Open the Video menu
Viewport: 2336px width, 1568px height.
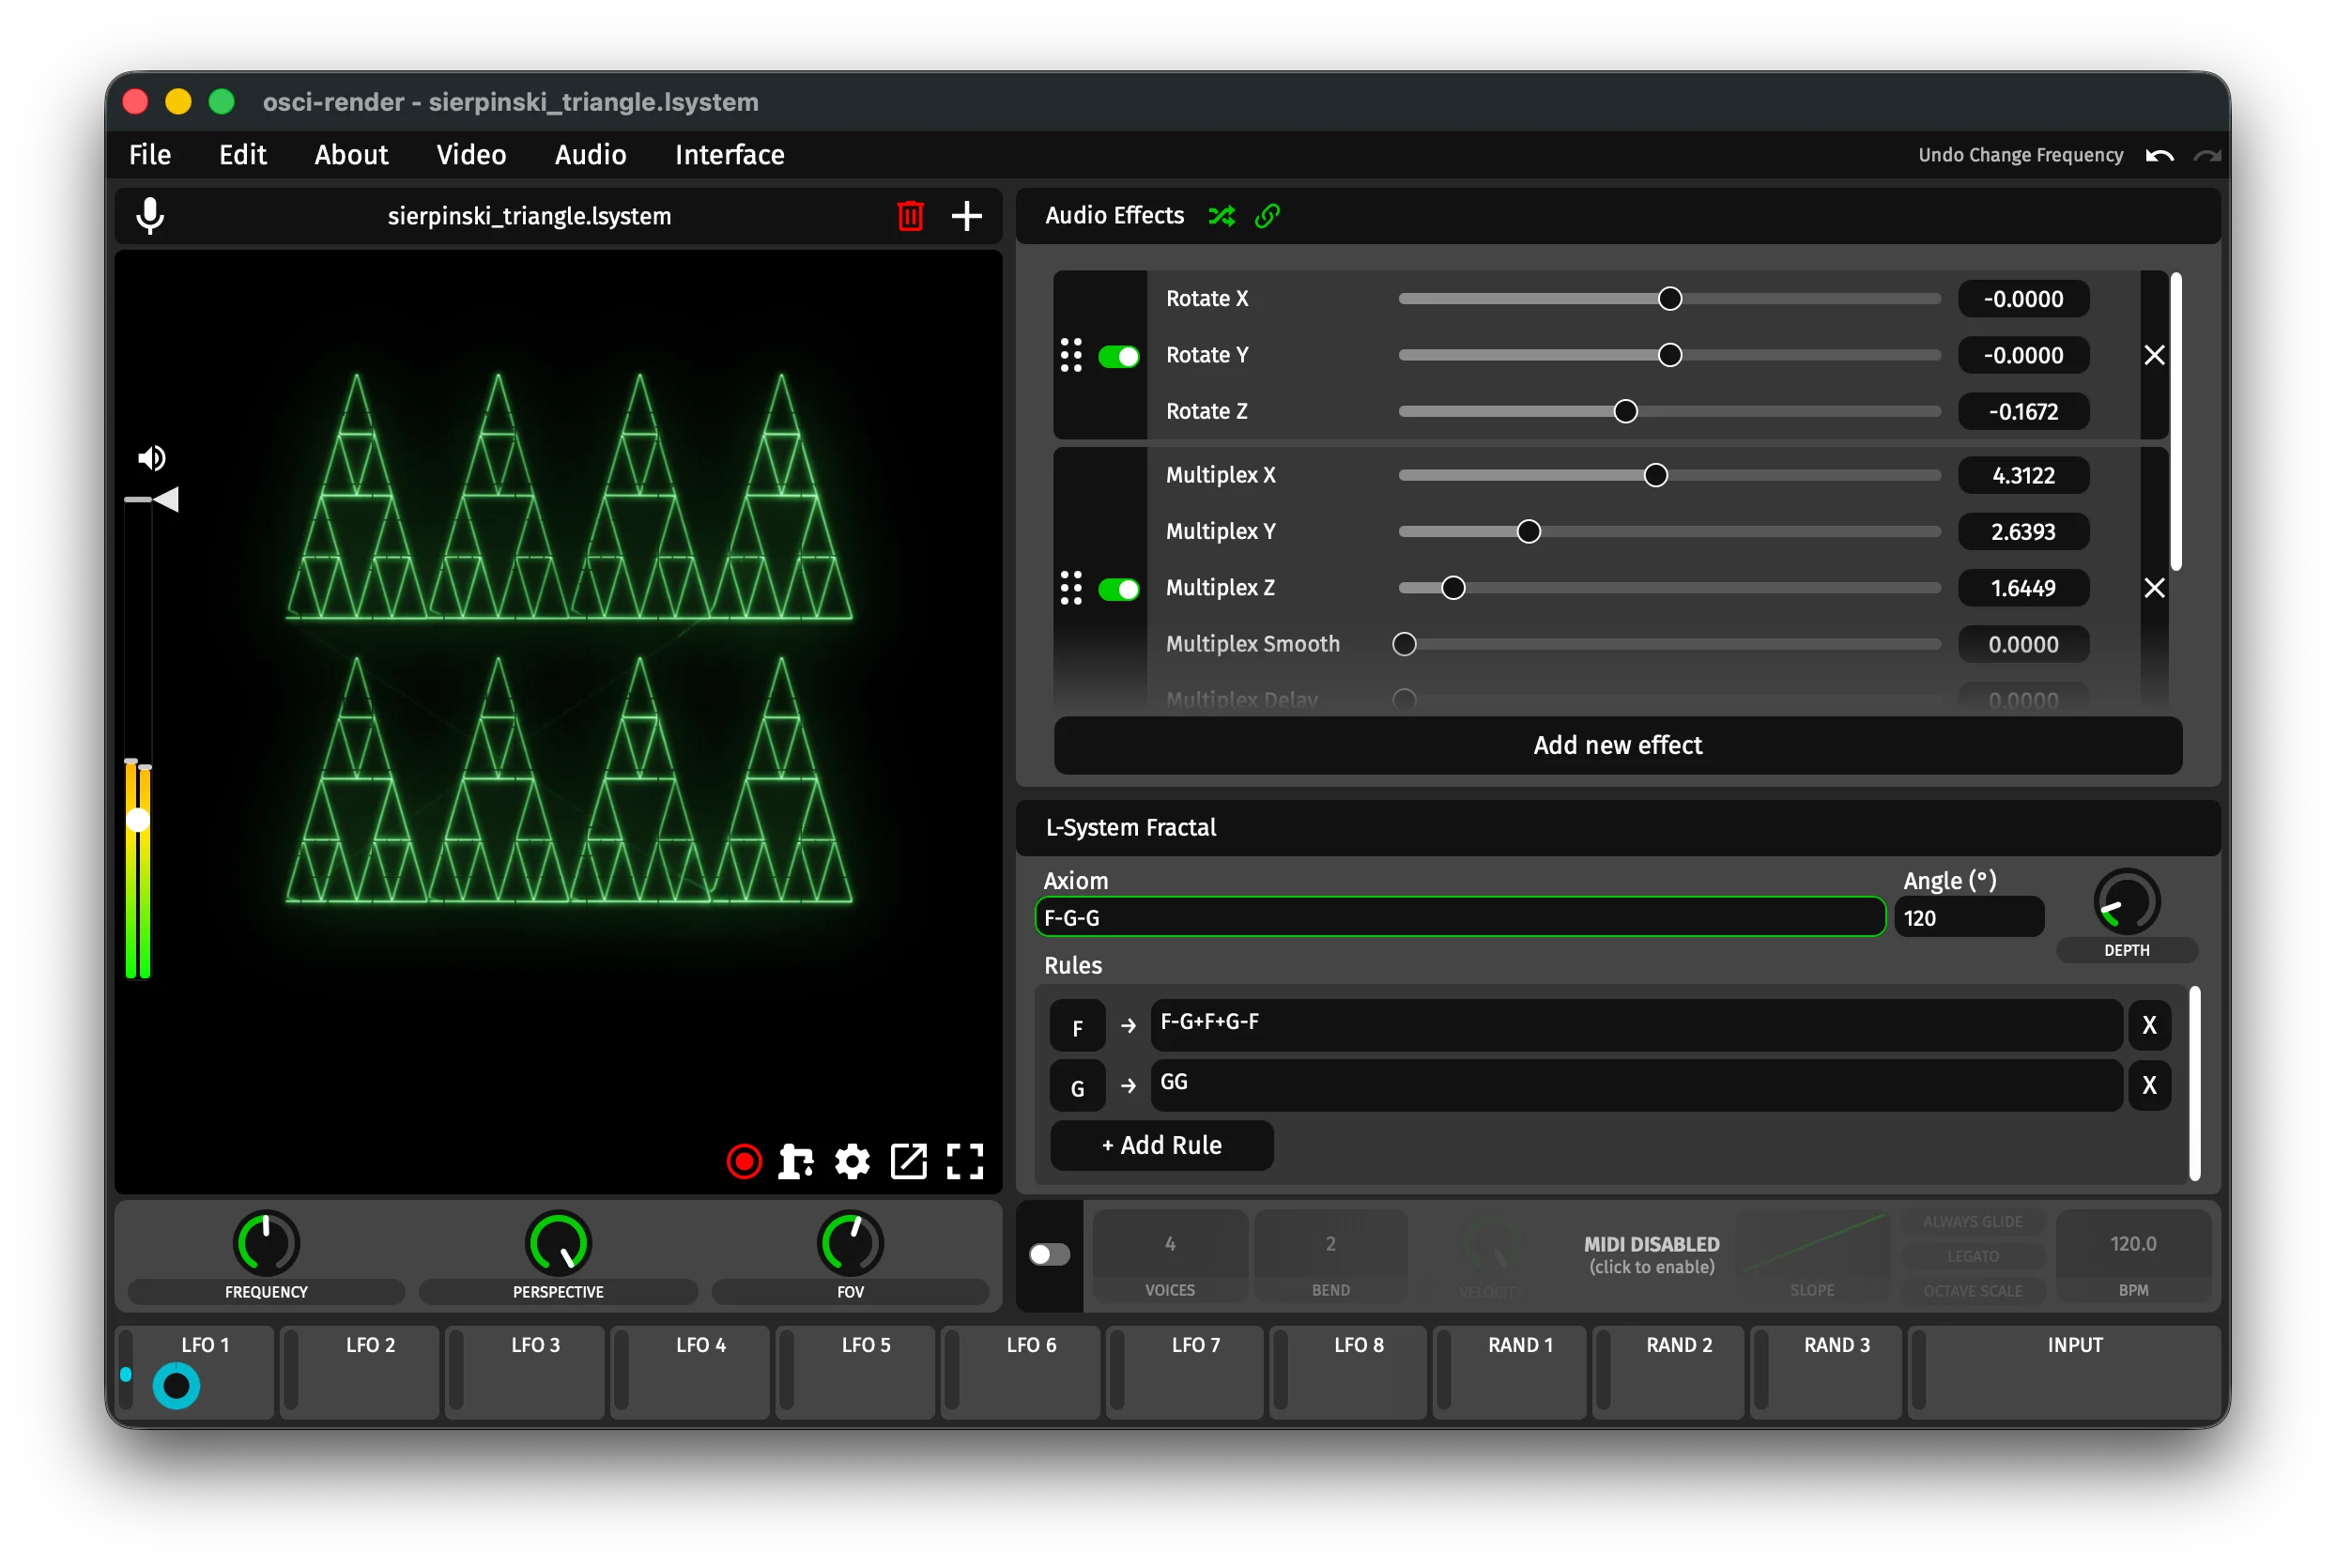click(x=471, y=155)
